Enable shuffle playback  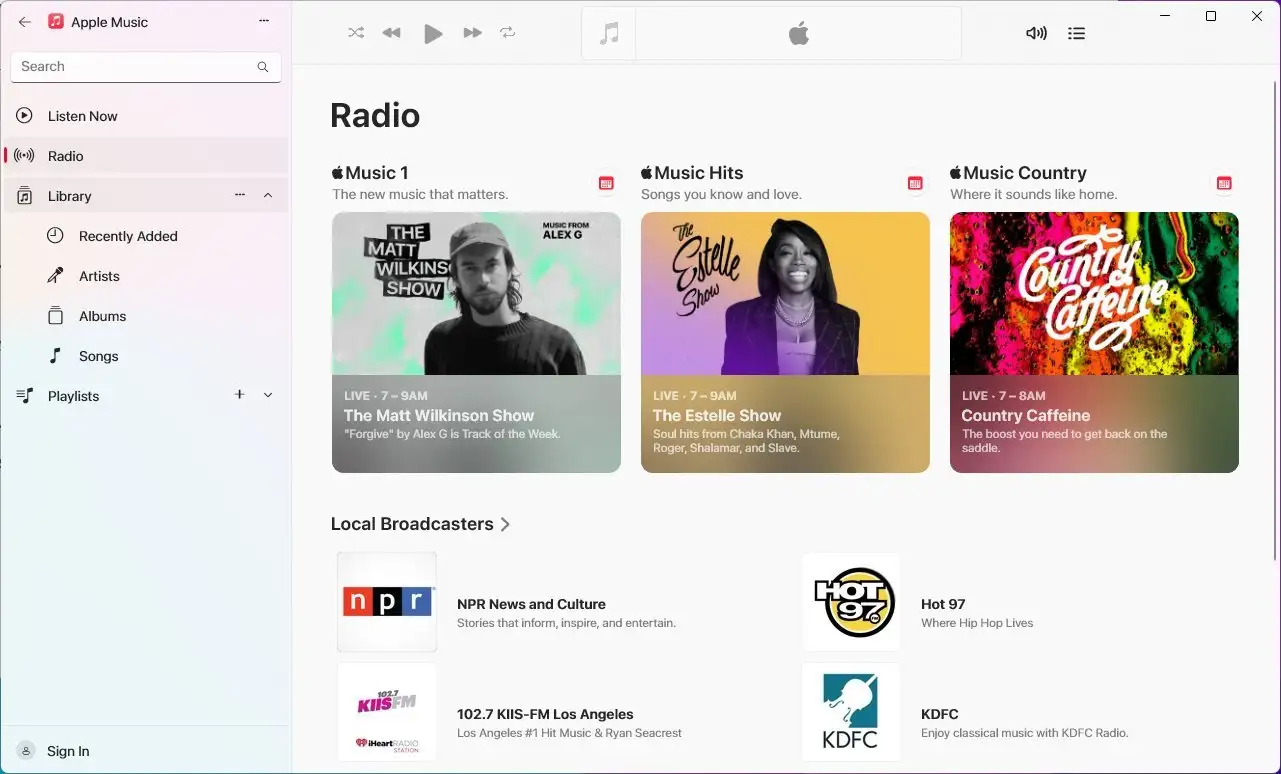356,32
